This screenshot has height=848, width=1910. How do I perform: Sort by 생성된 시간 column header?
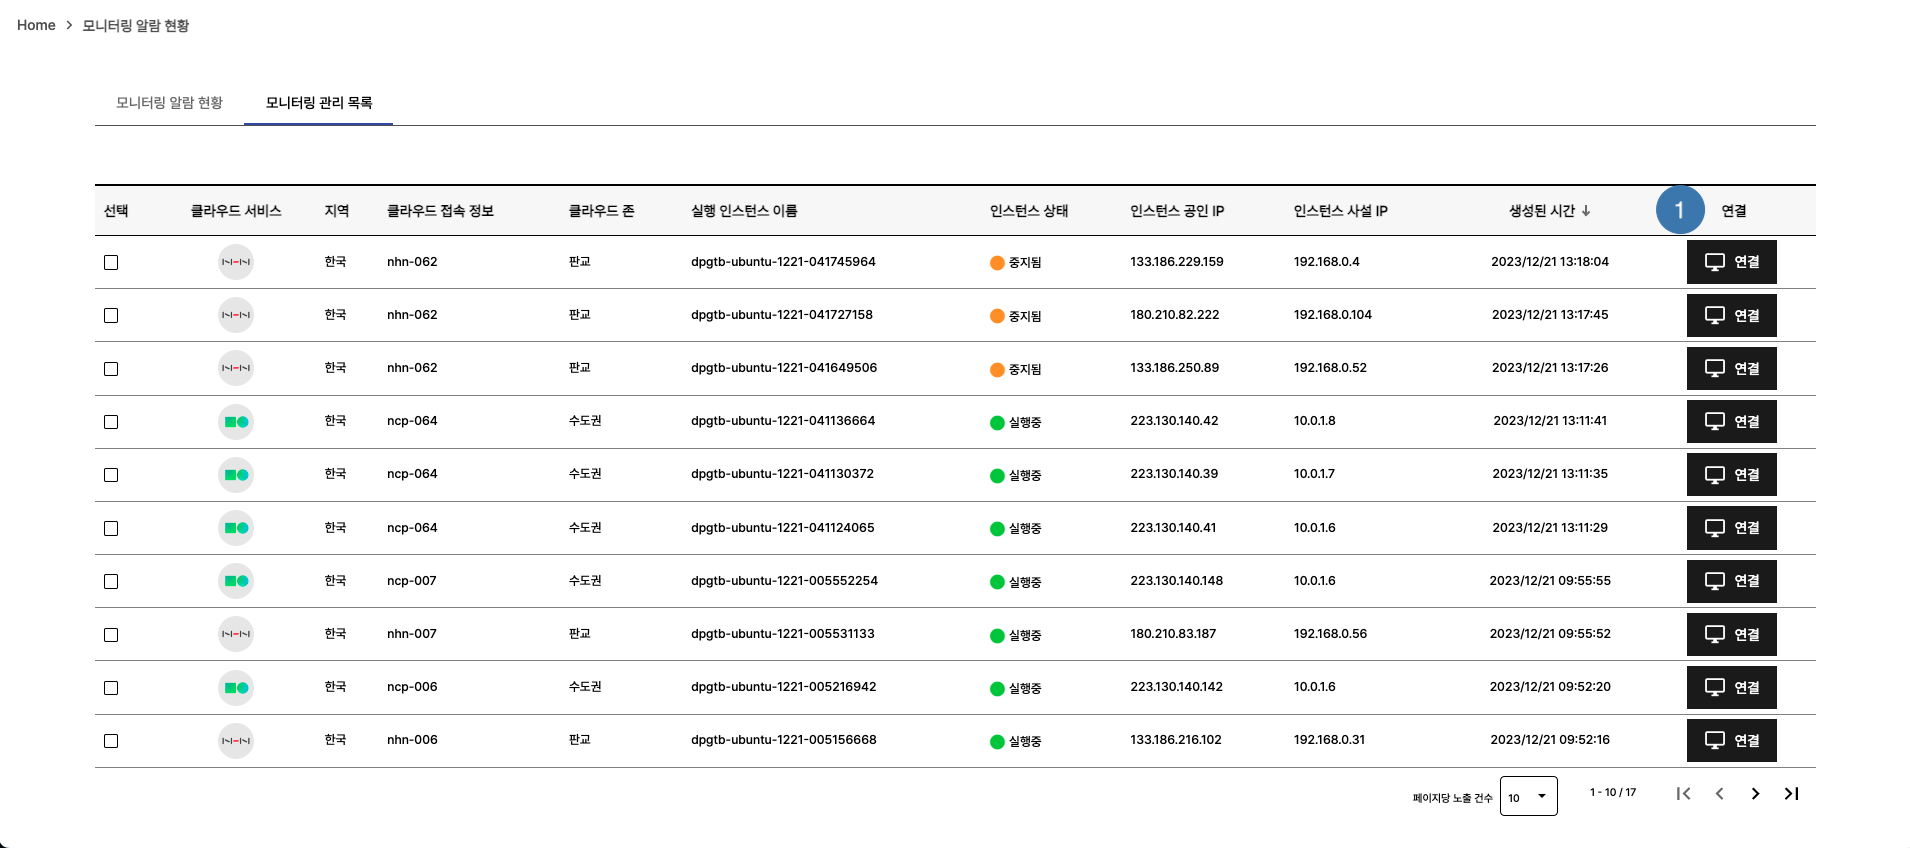click(x=1541, y=211)
